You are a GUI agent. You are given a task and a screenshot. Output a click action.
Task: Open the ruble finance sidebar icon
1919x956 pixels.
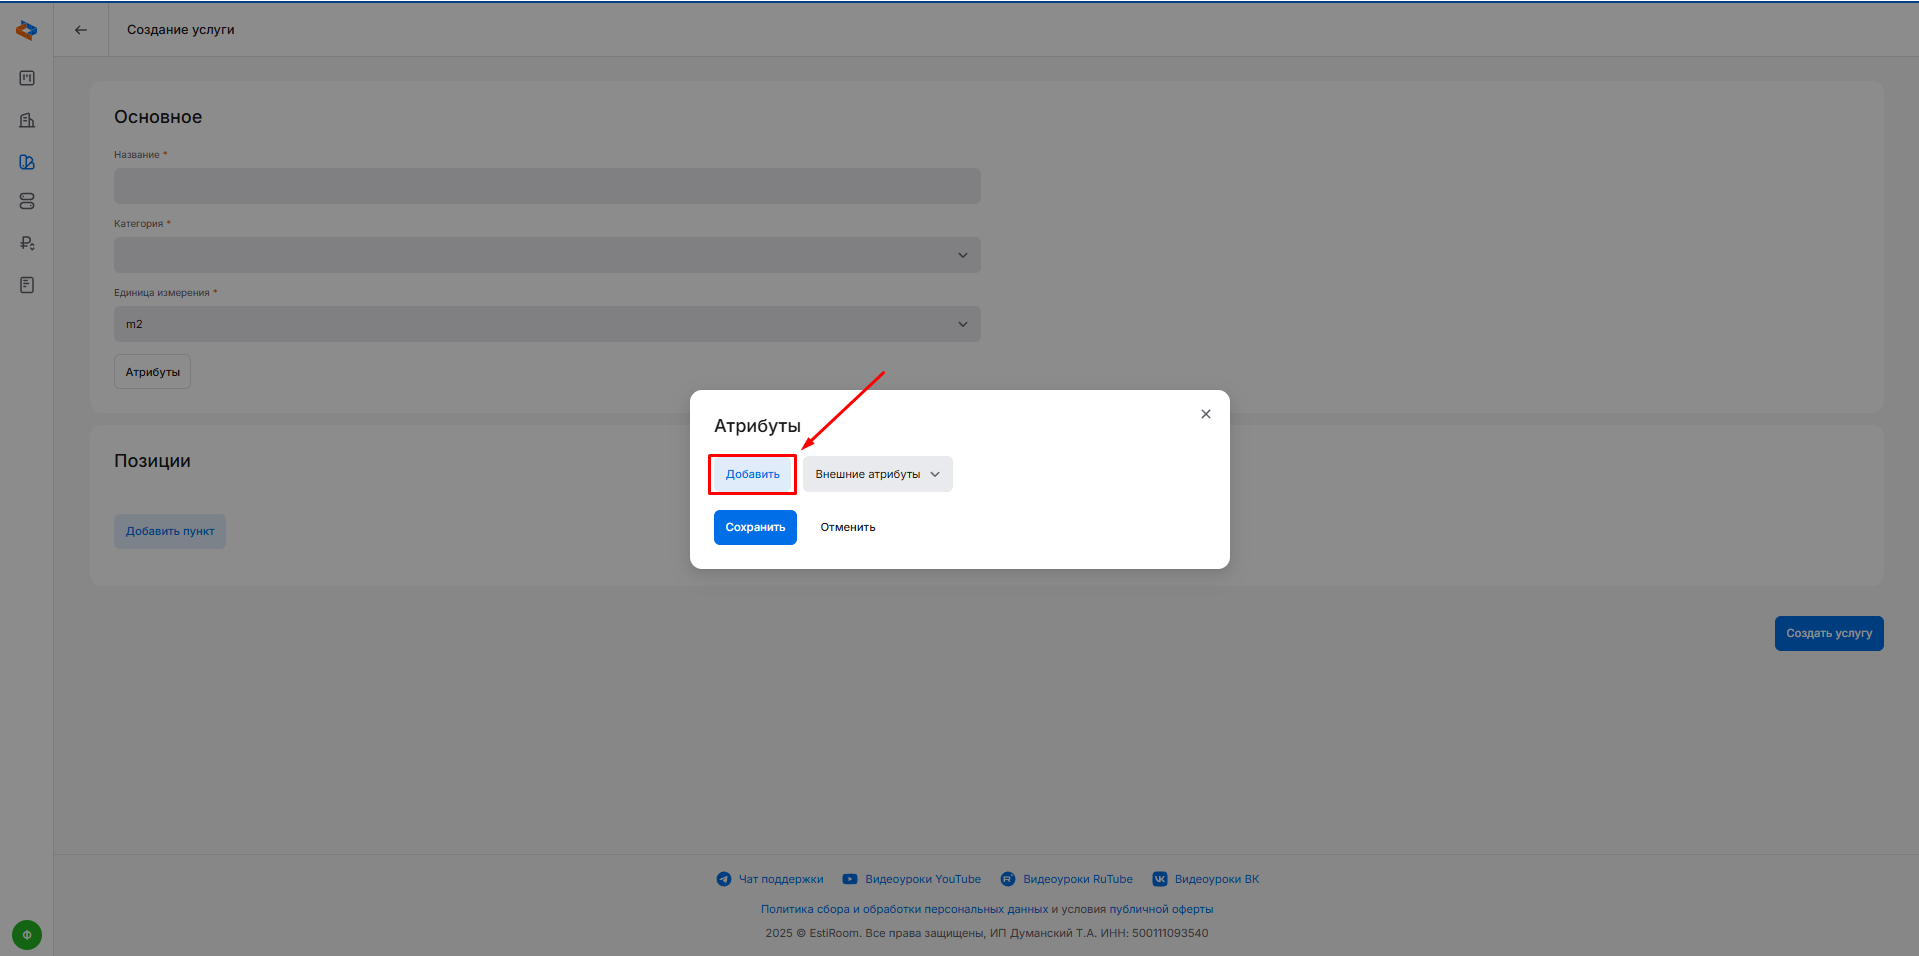click(27, 243)
